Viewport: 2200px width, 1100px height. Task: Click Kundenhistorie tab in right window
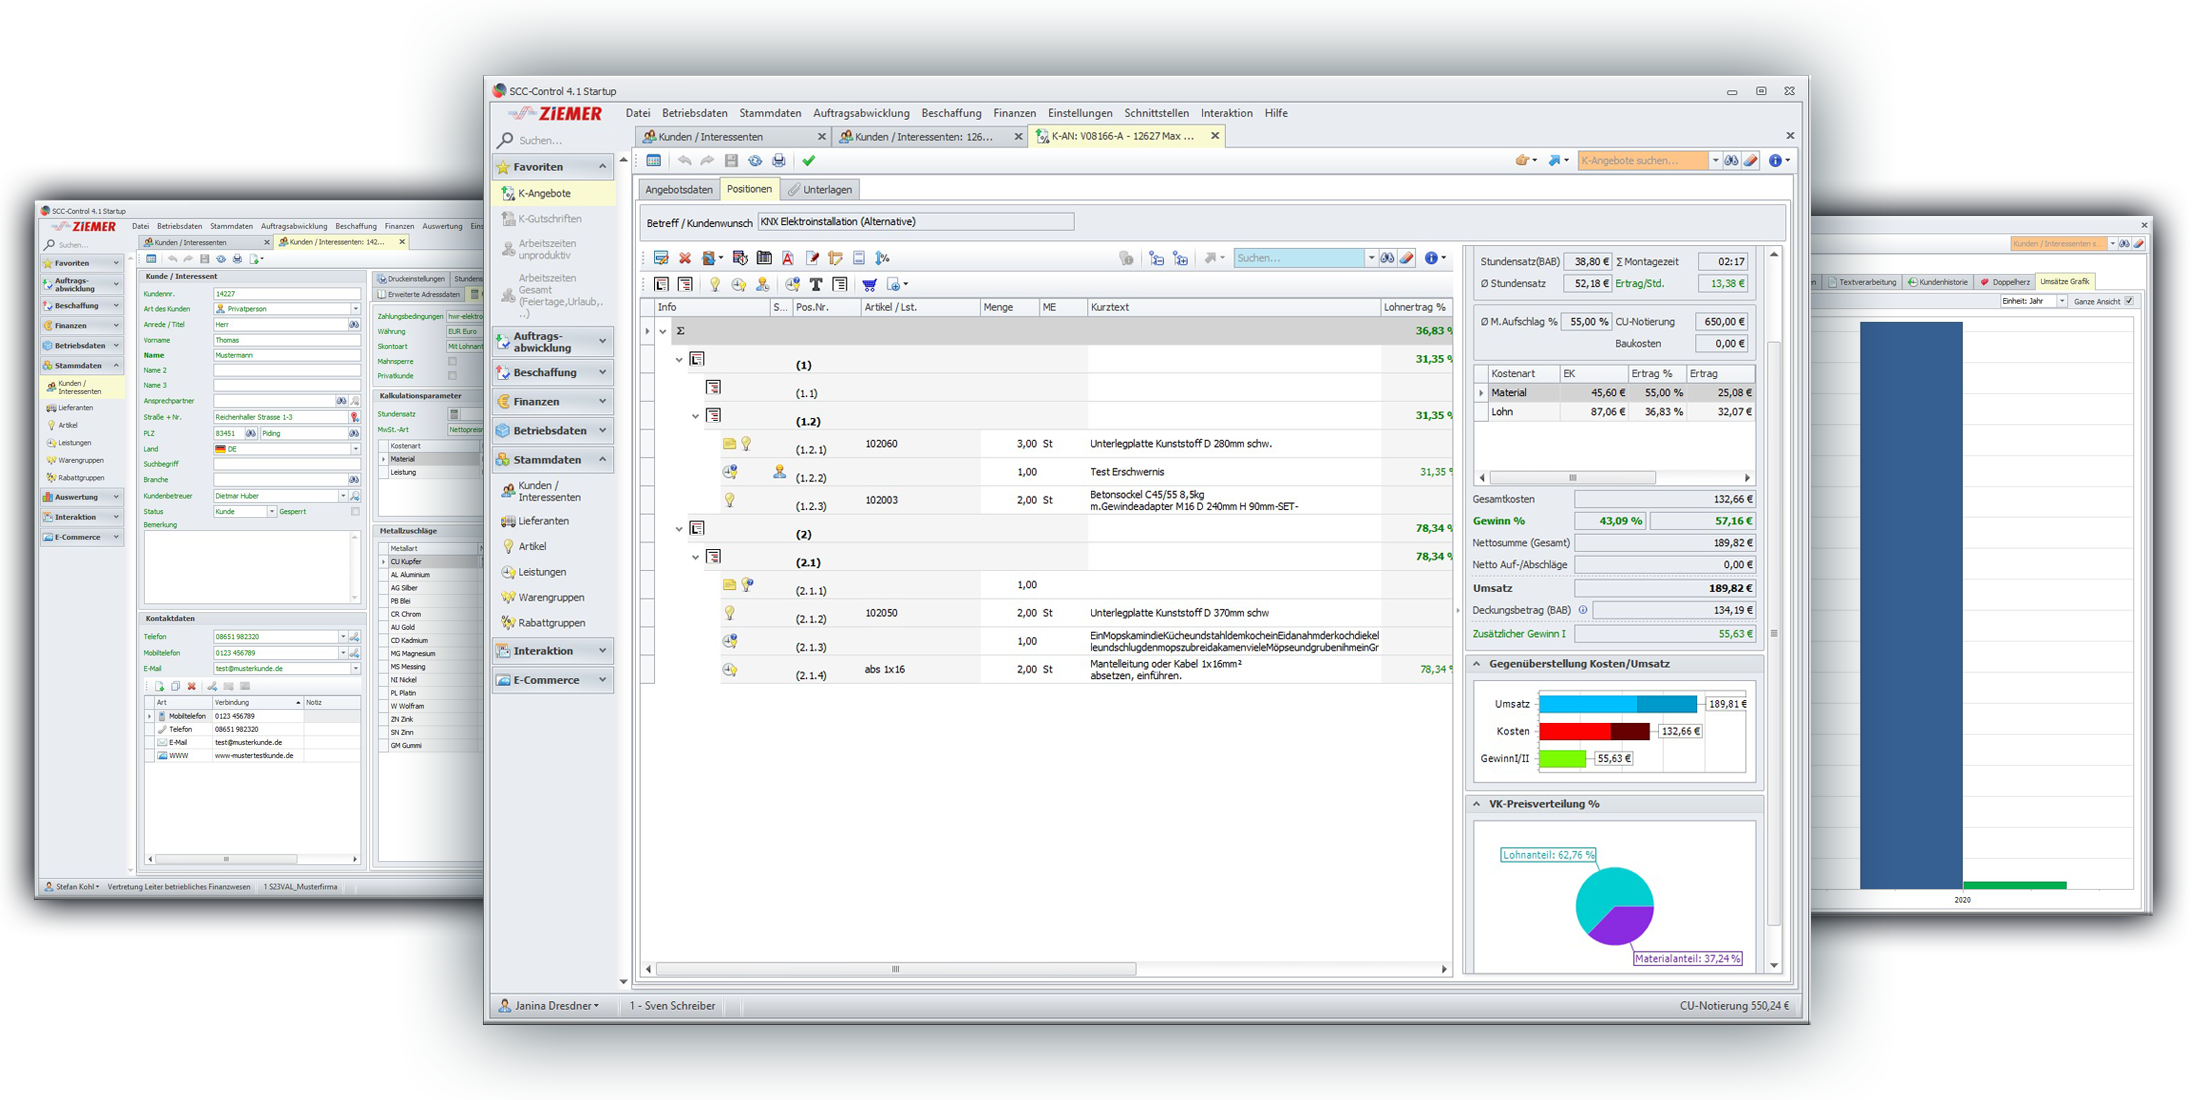pyautogui.click(x=1938, y=283)
